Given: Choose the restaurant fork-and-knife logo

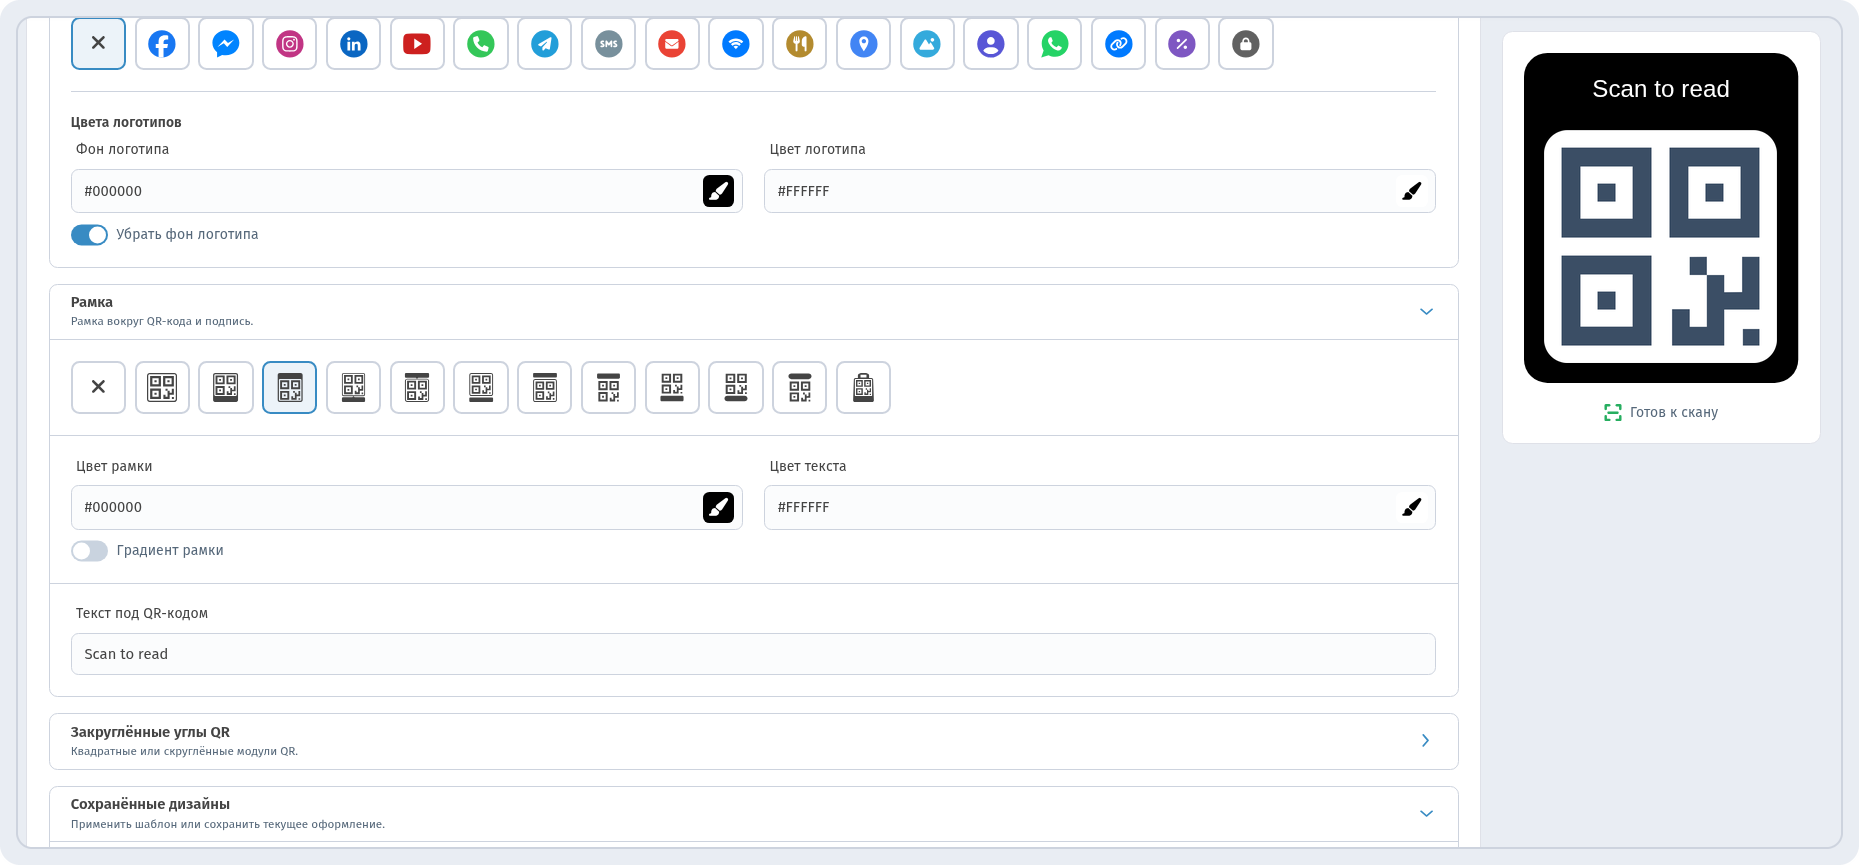Looking at the screenshot, I should (x=800, y=44).
